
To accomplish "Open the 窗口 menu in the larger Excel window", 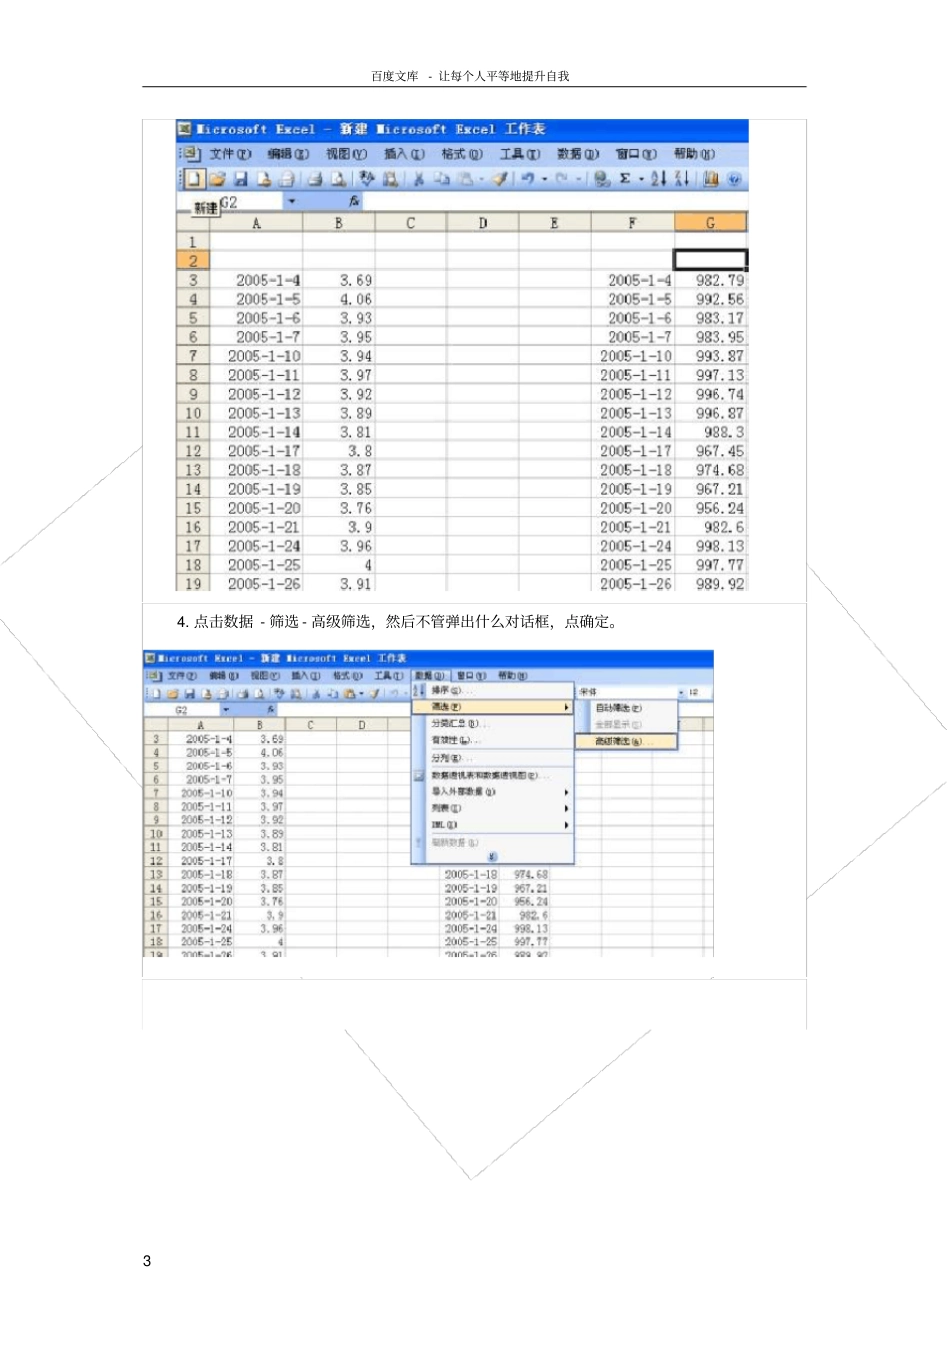I will coord(636,154).
